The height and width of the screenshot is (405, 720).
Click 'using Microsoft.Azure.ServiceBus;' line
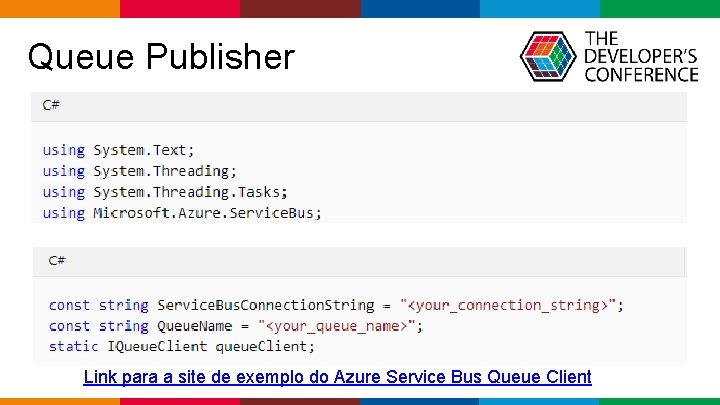(x=182, y=213)
